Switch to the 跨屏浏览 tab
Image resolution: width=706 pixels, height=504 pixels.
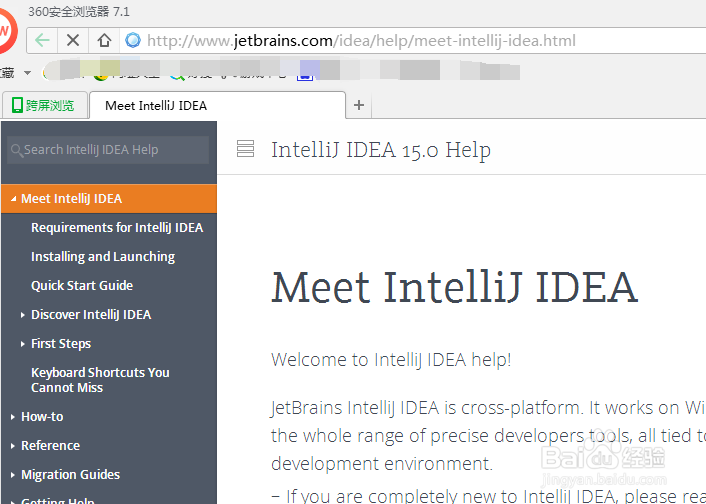(x=44, y=105)
